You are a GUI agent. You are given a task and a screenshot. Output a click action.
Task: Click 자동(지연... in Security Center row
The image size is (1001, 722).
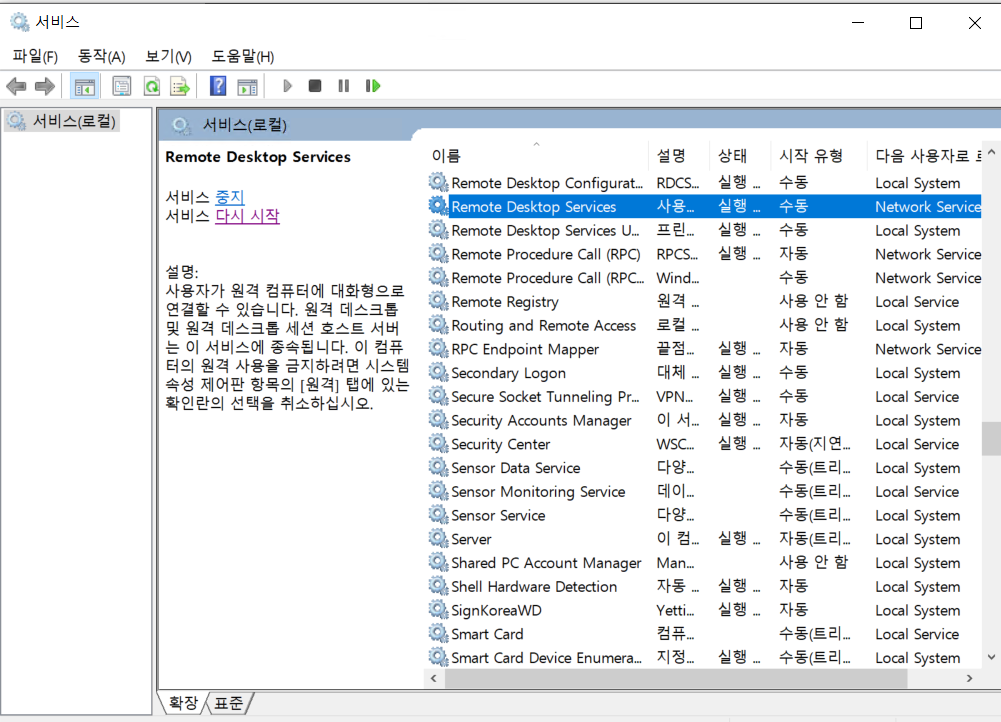point(815,444)
